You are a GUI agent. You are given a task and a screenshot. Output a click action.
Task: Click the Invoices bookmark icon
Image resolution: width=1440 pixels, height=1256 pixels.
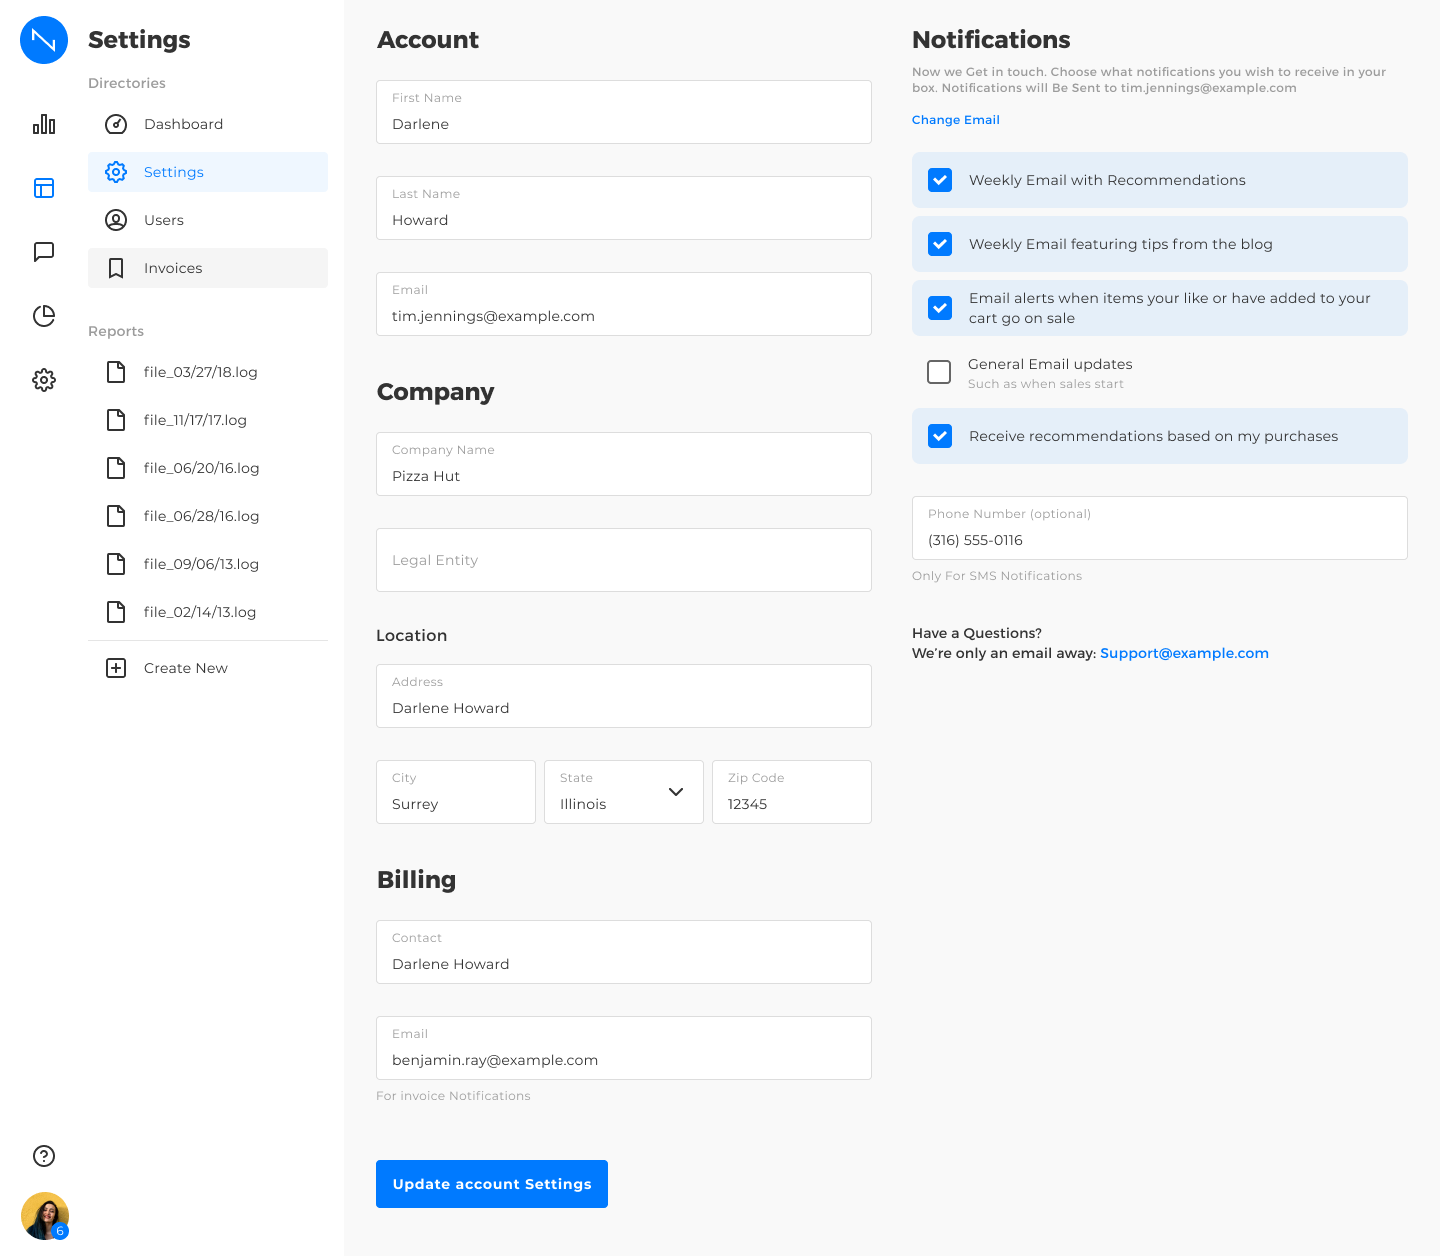tap(116, 268)
